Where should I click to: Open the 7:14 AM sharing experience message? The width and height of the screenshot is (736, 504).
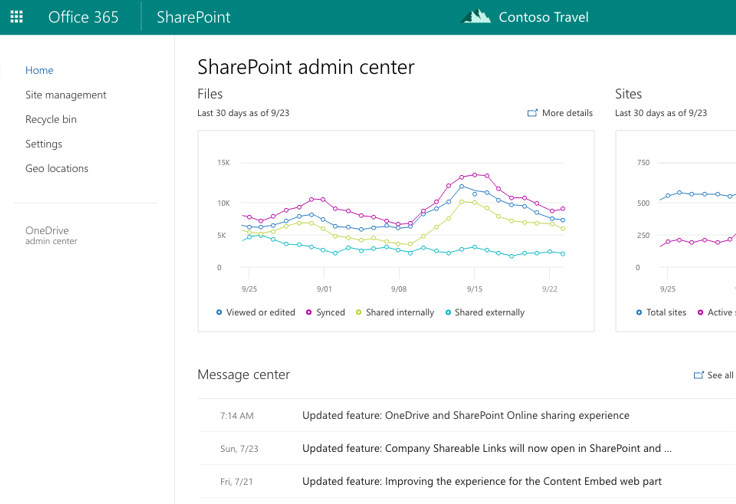pos(465,416)
